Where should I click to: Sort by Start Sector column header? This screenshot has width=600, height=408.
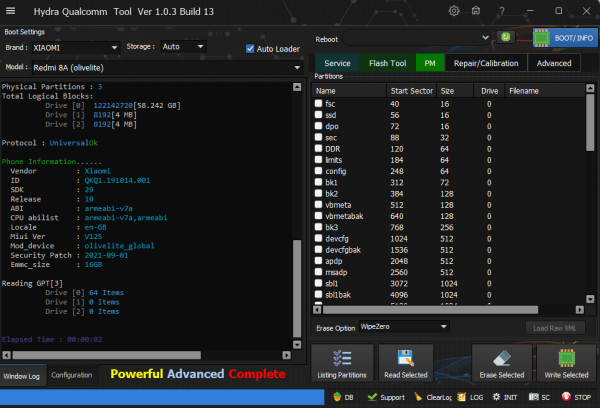411,91
